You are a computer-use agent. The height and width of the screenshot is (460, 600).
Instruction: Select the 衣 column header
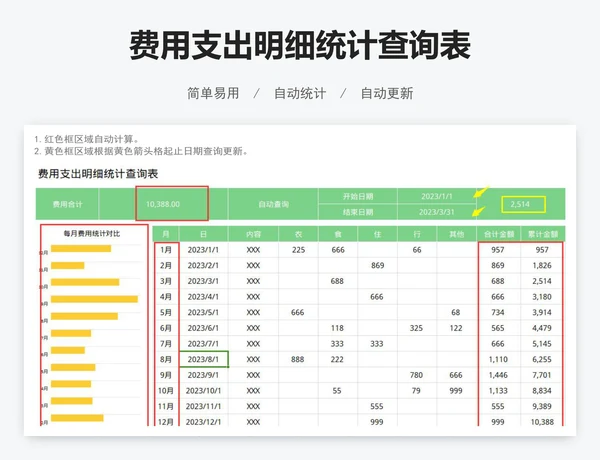click(x=298, y=234)
